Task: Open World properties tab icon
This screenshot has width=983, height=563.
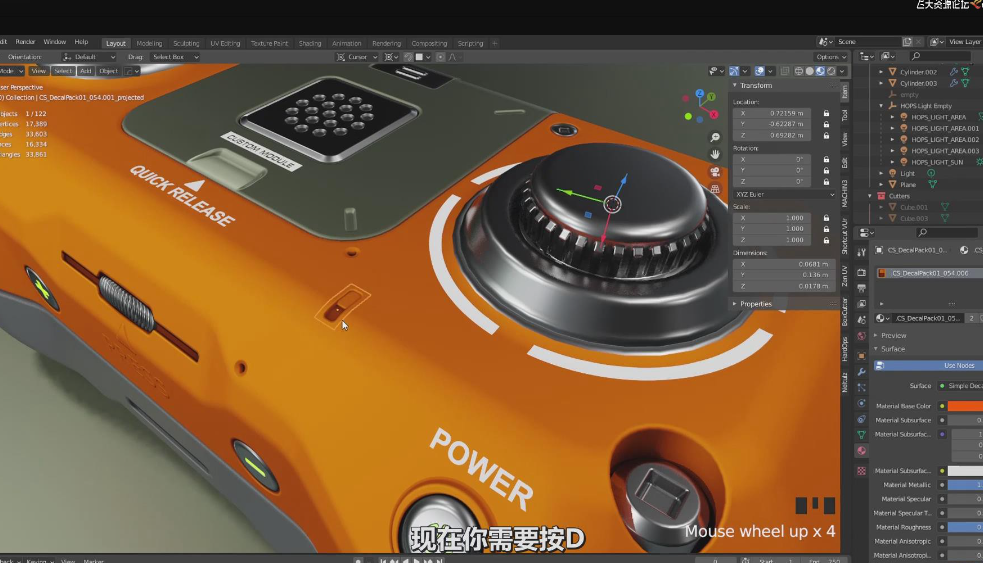Action: click(861, 336)
